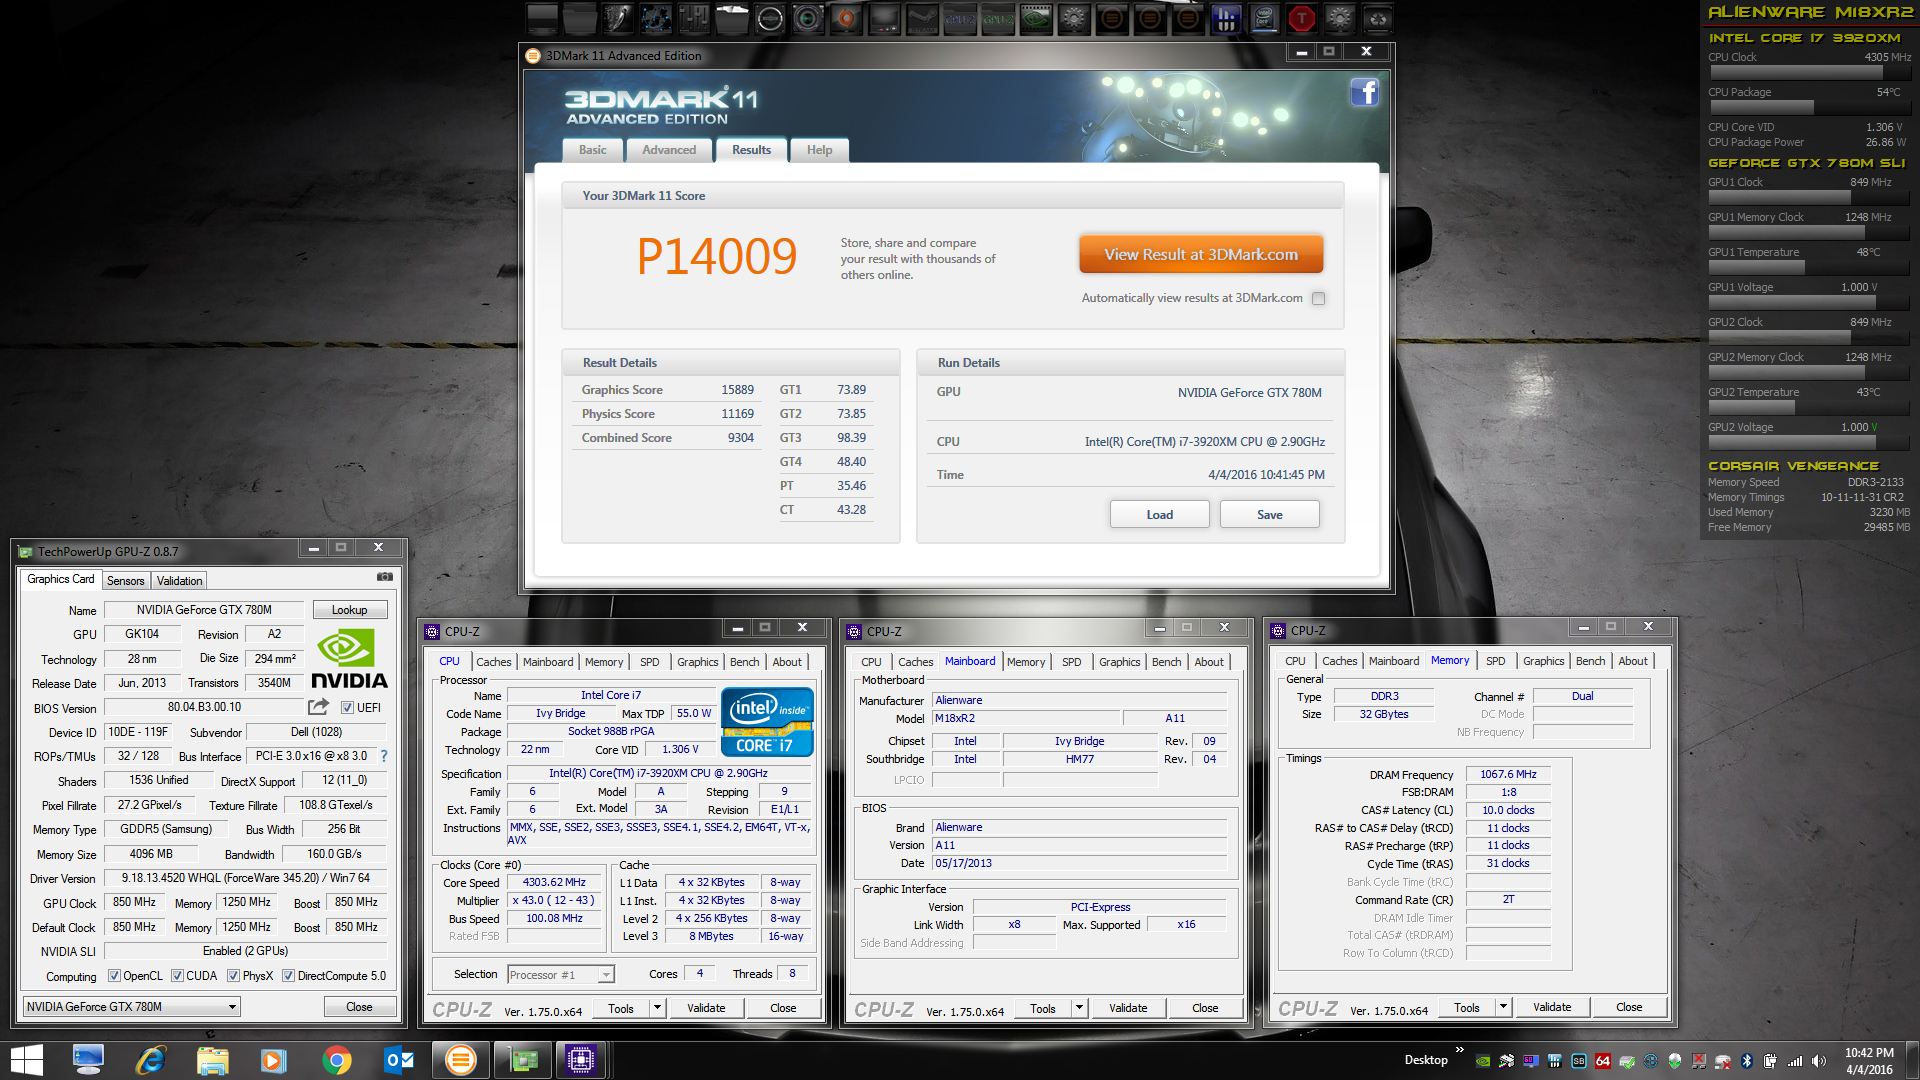Screen dimensions: 1920x1080
Task: Open the Help tab in 3DMark 11
Action: [819, 150]
